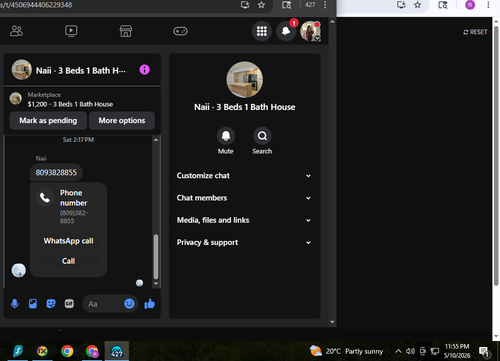Open the notifications bell with badge
500x361 pixels.
[x=286, y=31]
